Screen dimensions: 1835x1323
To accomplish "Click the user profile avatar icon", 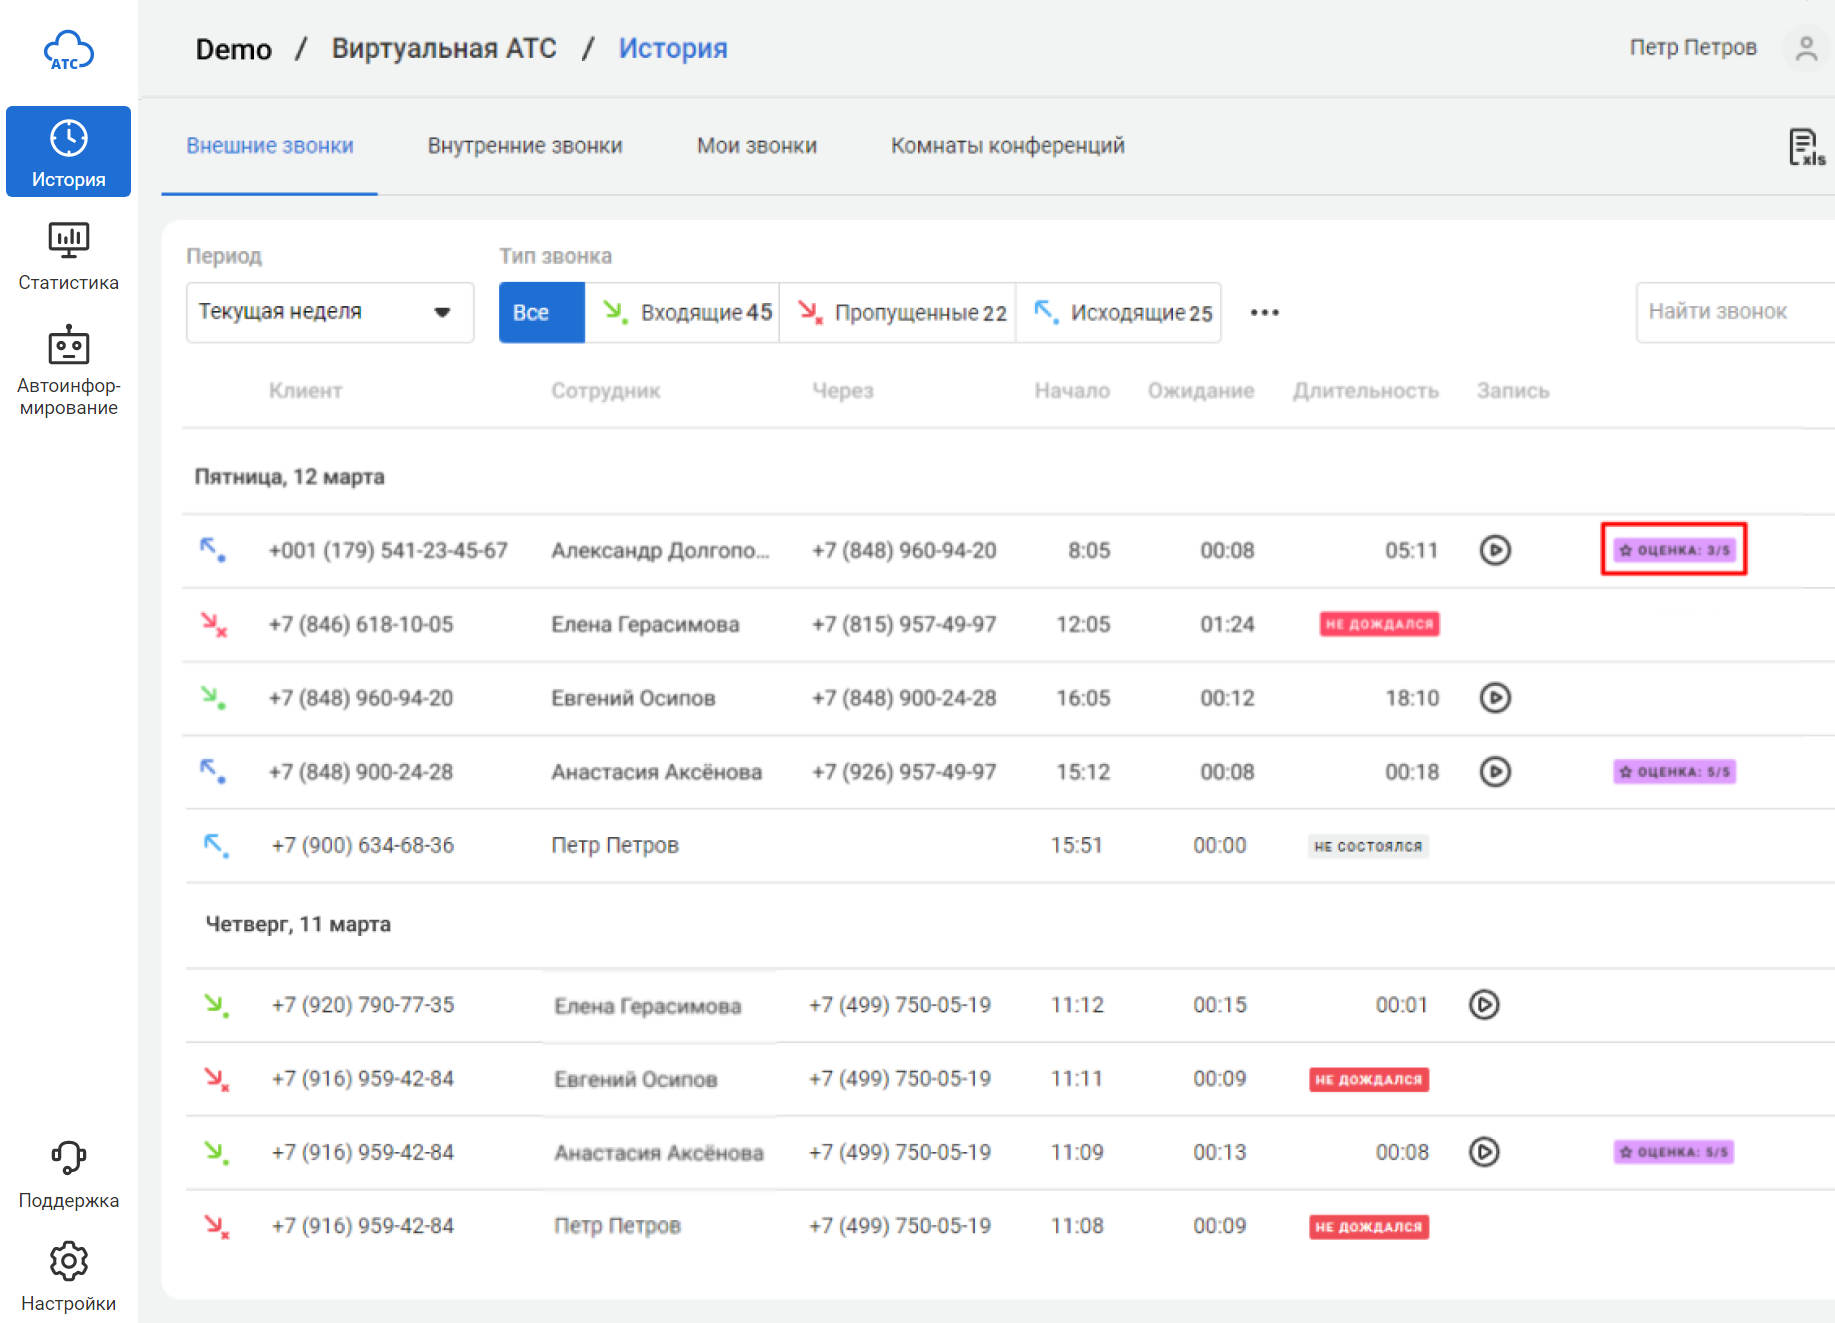I will click(x=1805, y=48).
